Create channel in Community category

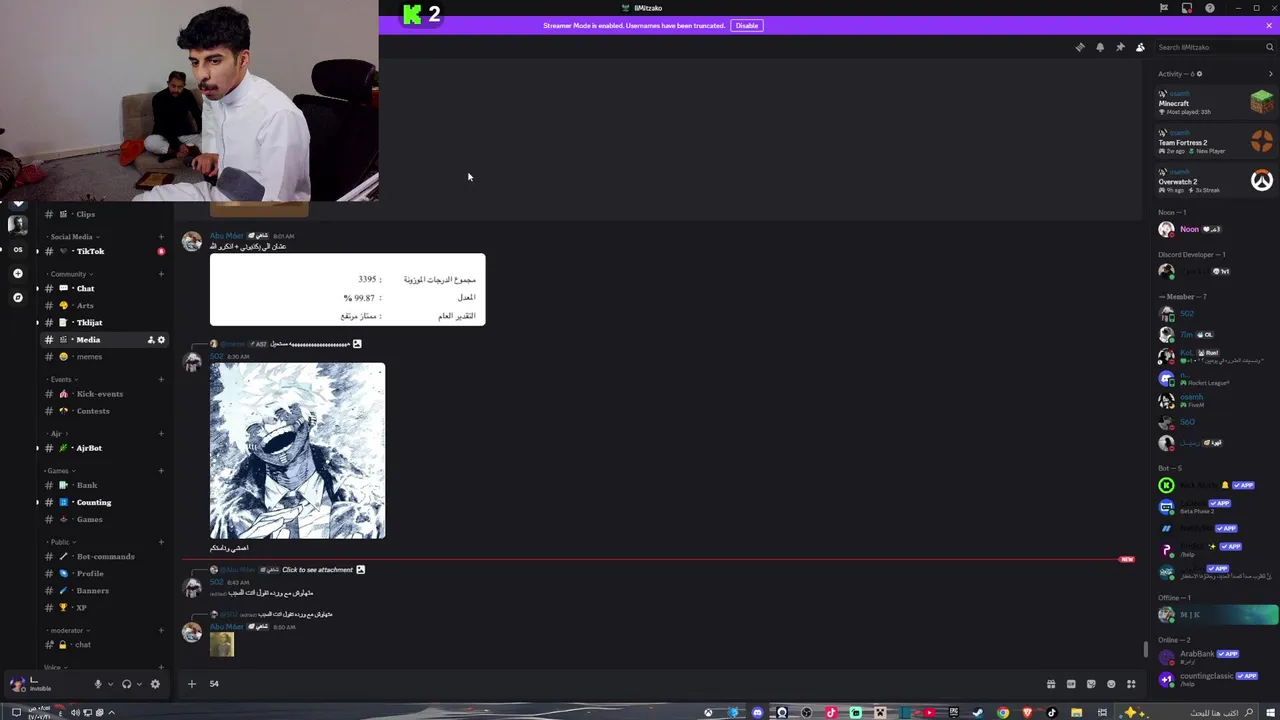pyautogui.click(x=161, y=274)
